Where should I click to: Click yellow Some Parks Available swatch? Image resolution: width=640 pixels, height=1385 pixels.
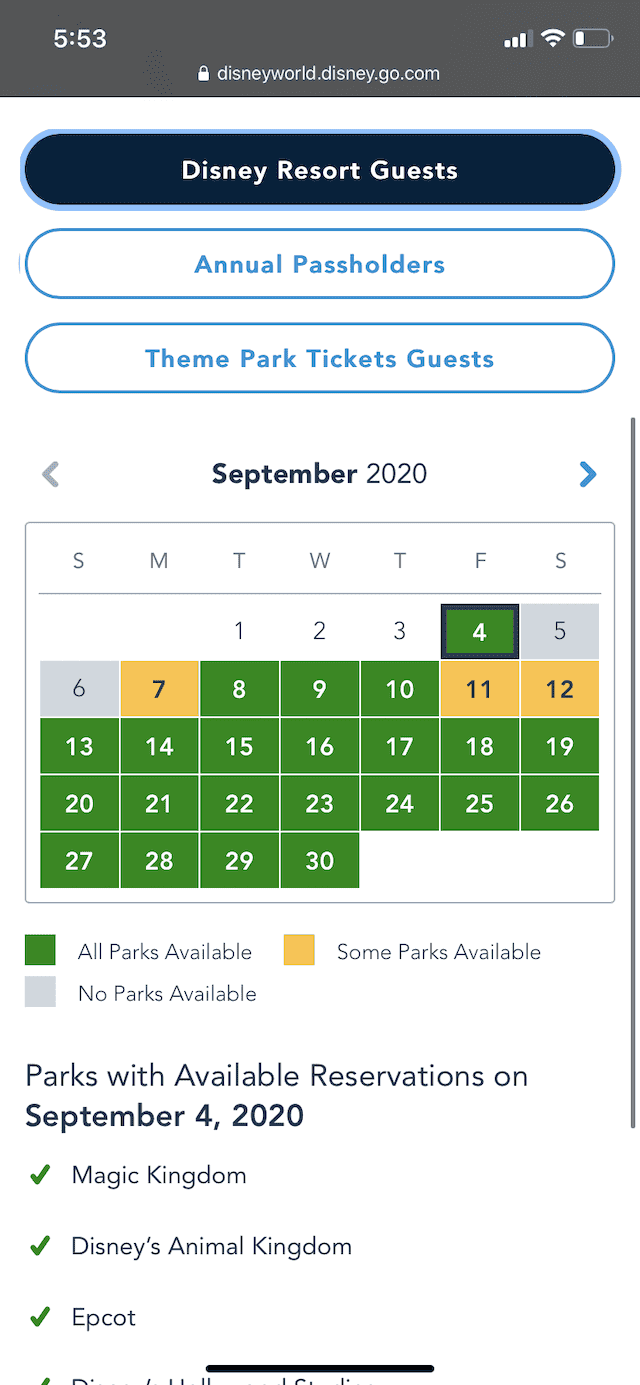point(299,950)
